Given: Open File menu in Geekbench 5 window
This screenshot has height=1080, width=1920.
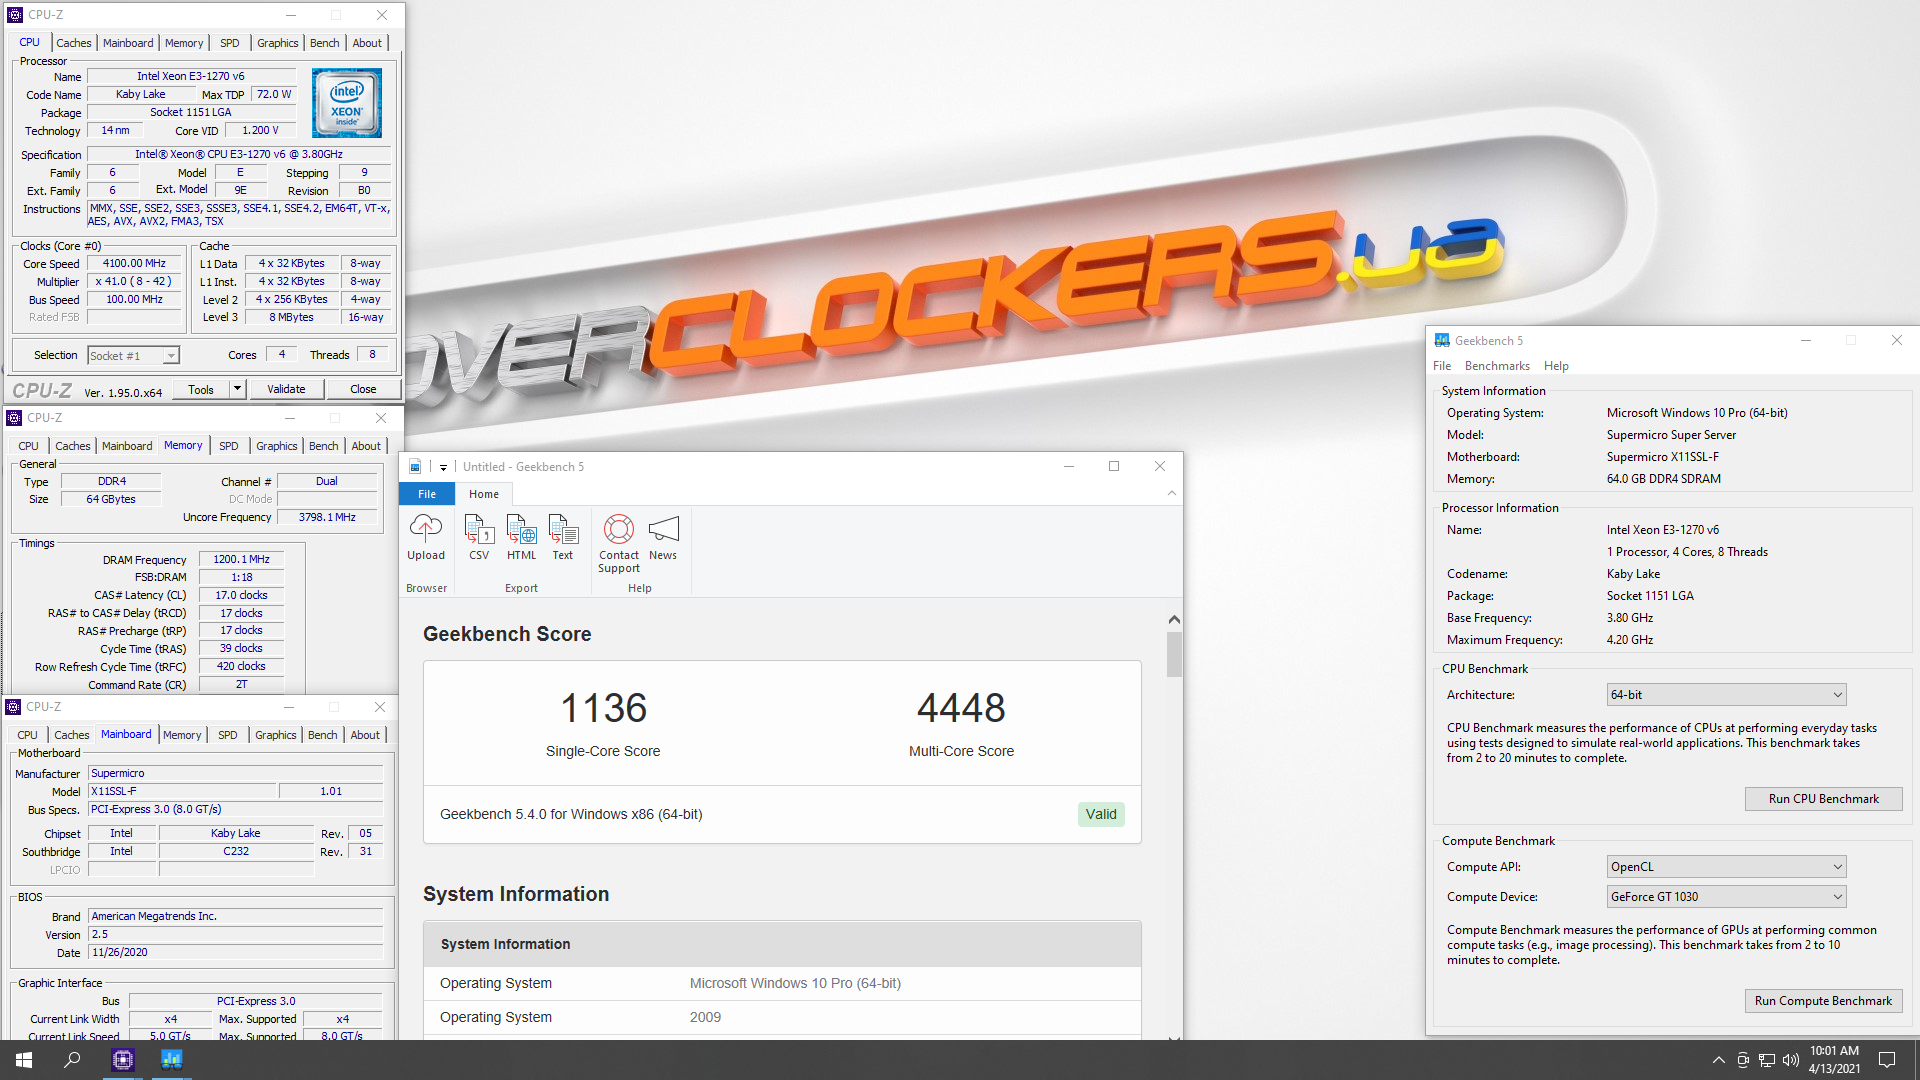Looking at the screenshot, I should click(1442, 366).
